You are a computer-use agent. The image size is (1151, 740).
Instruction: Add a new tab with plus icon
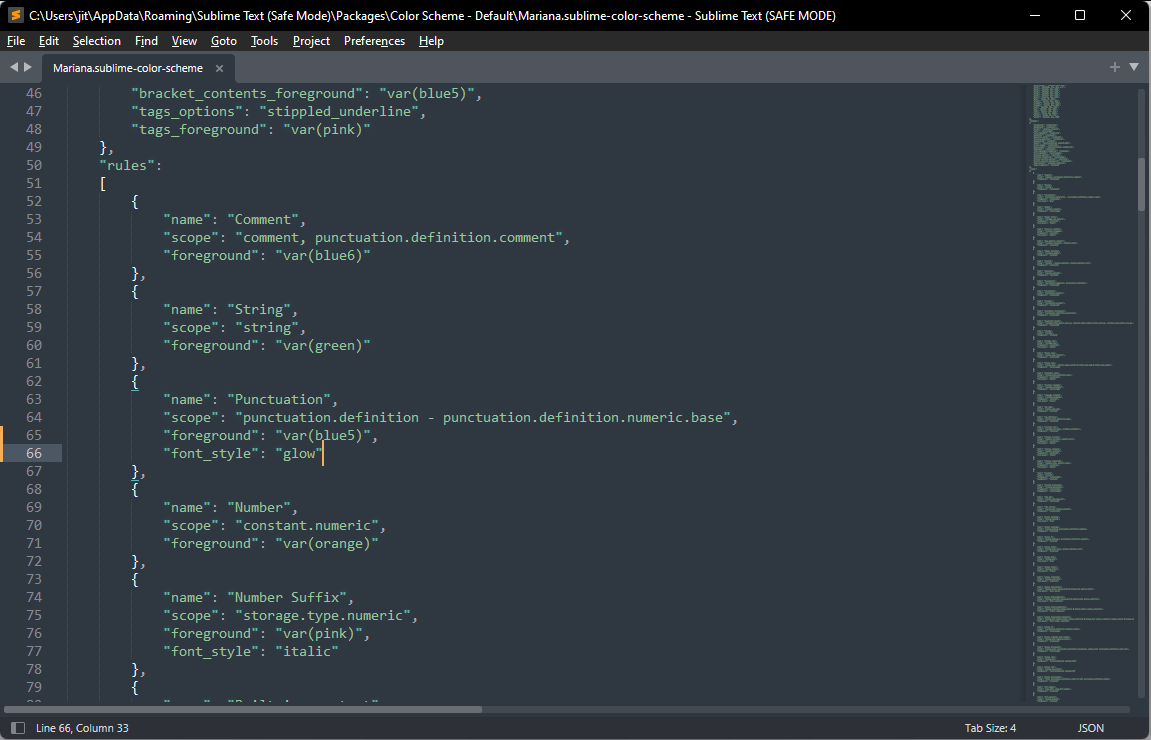pyautogui.click(x=1114, y=67)
